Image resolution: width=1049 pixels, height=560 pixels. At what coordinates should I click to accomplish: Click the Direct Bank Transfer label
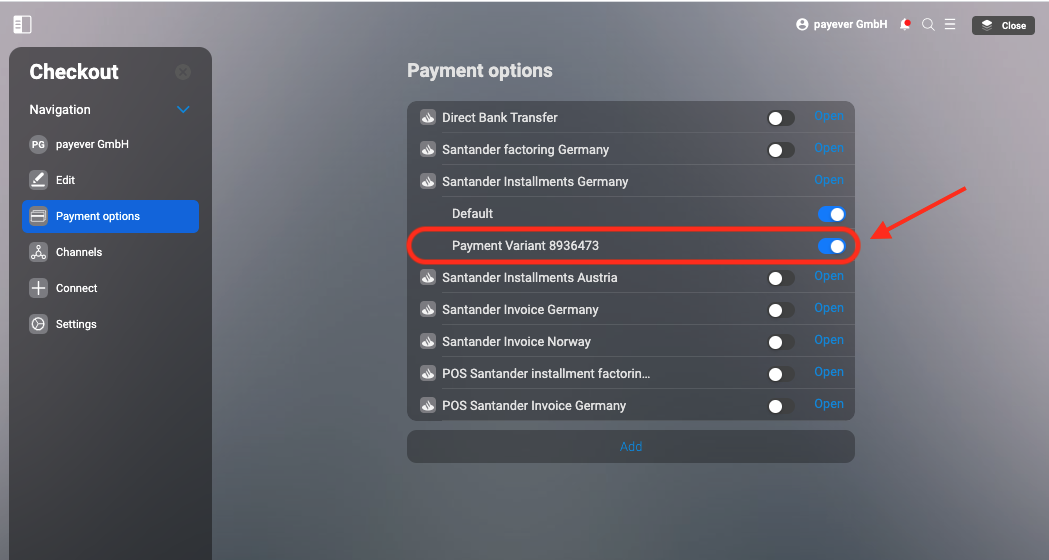500,118
